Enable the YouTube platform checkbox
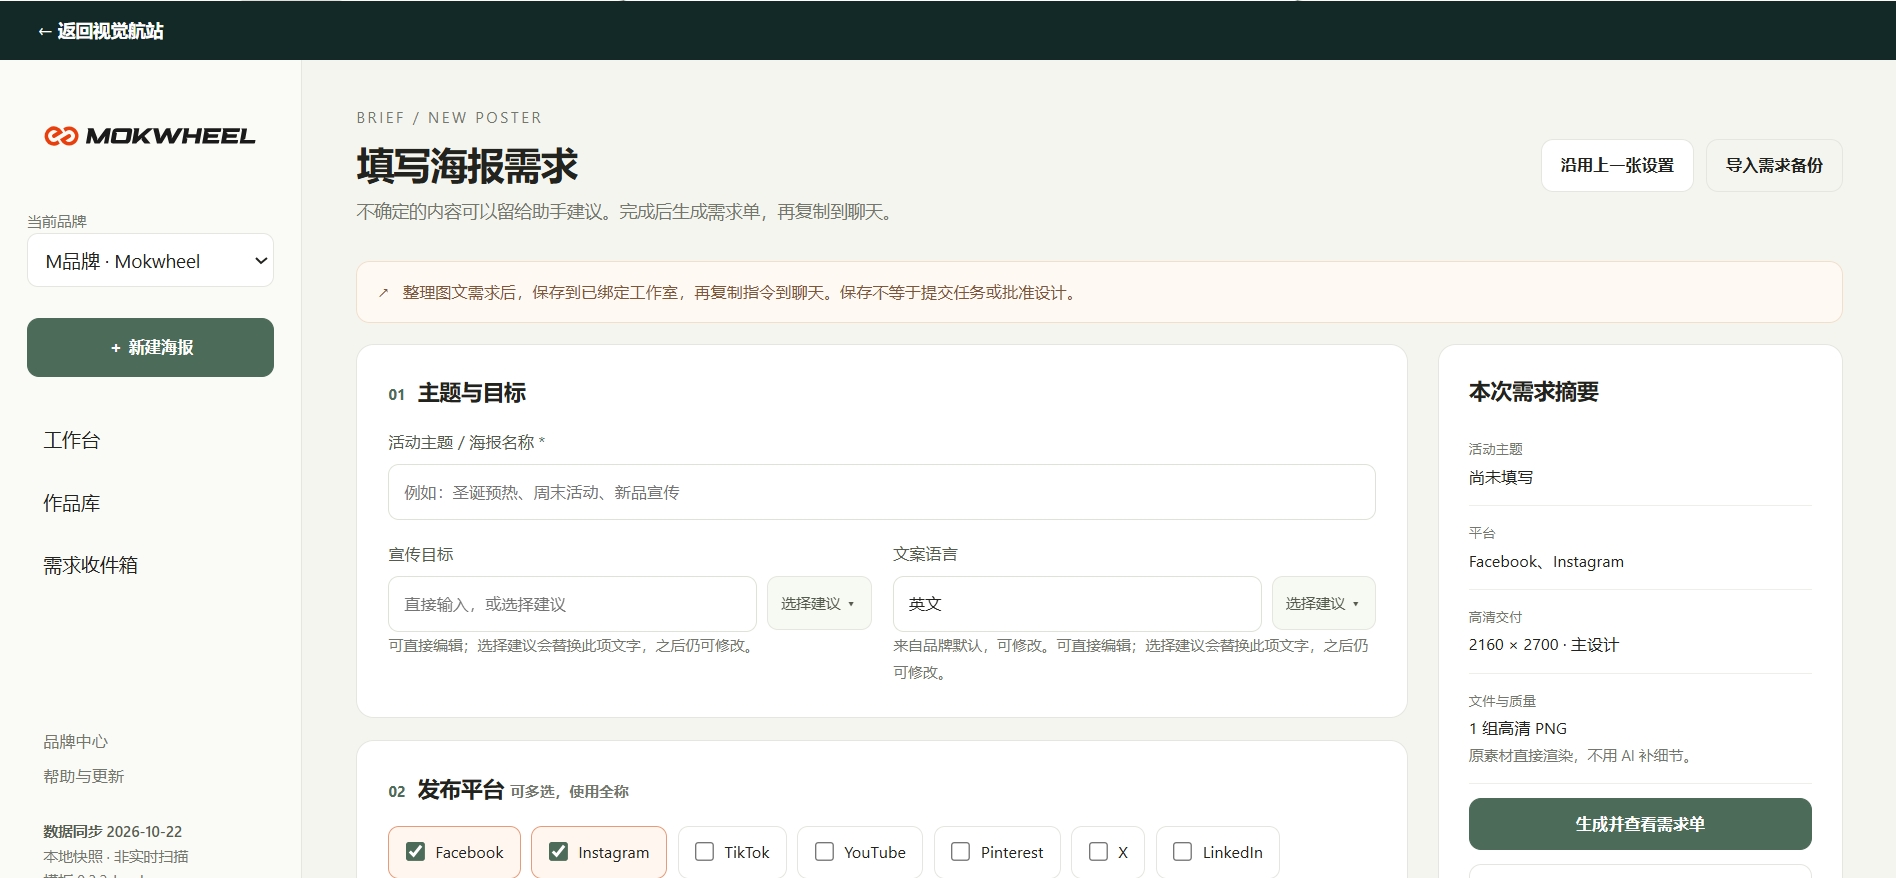Screen dimensions: 1896x878 tap(824, 852)
